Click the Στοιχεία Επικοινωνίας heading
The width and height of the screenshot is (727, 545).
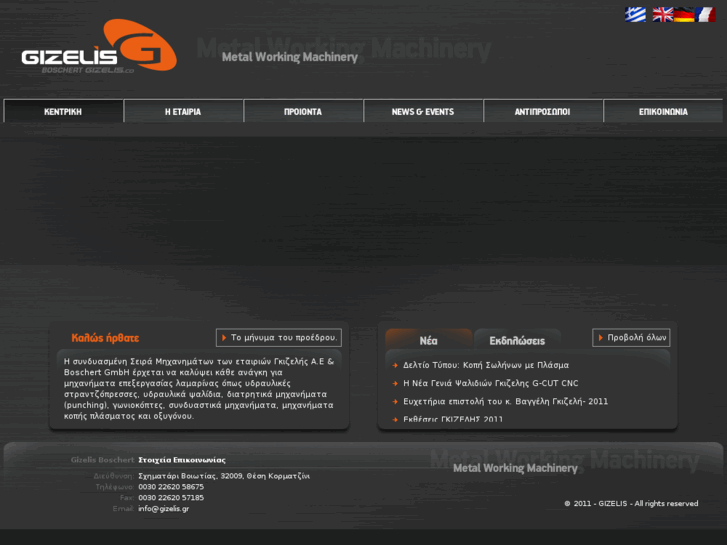(182, 460)
